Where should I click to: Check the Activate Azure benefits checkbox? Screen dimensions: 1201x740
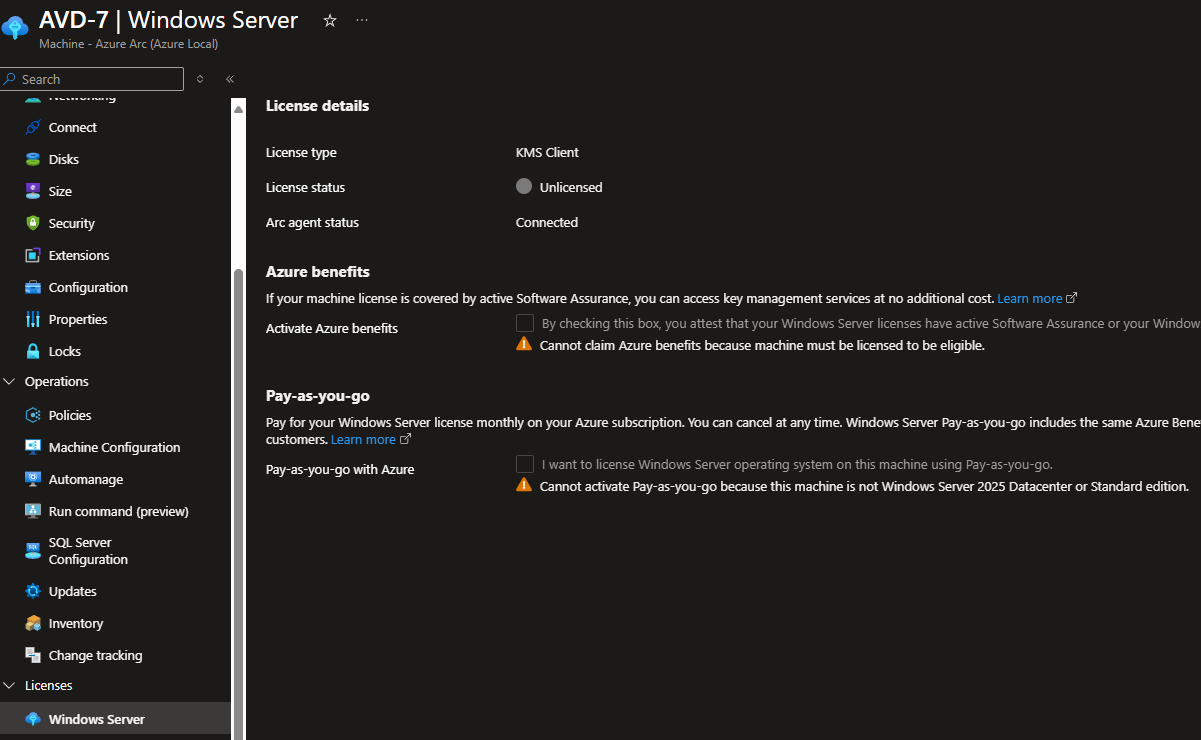click(x=525, y=323)
